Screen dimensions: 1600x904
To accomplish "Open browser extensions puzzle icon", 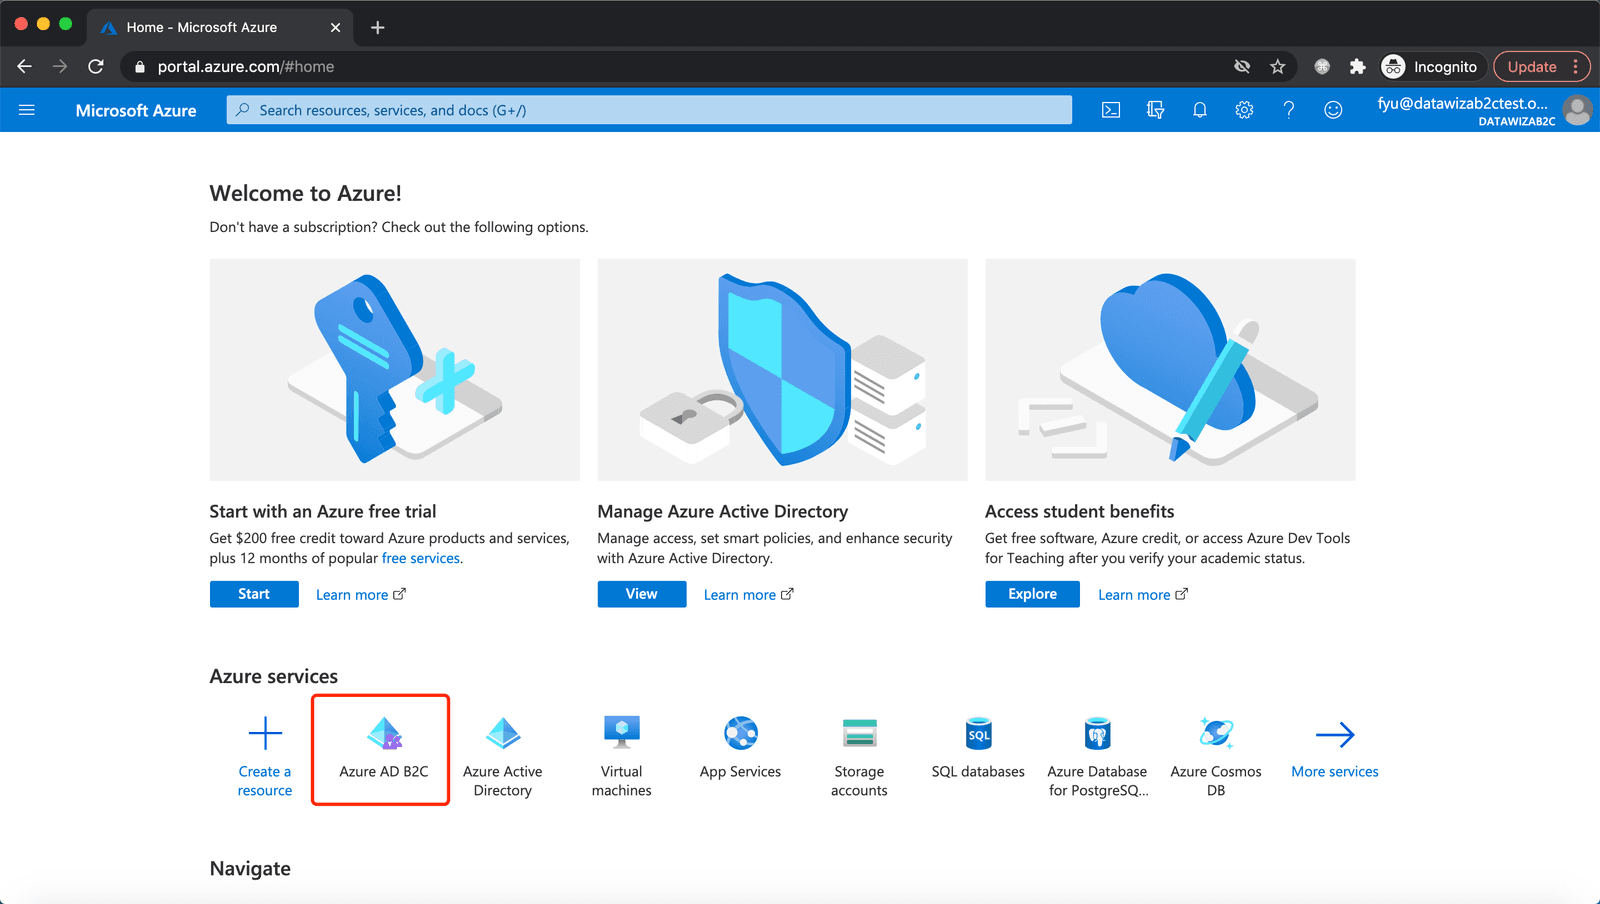I will (1357, 67).
